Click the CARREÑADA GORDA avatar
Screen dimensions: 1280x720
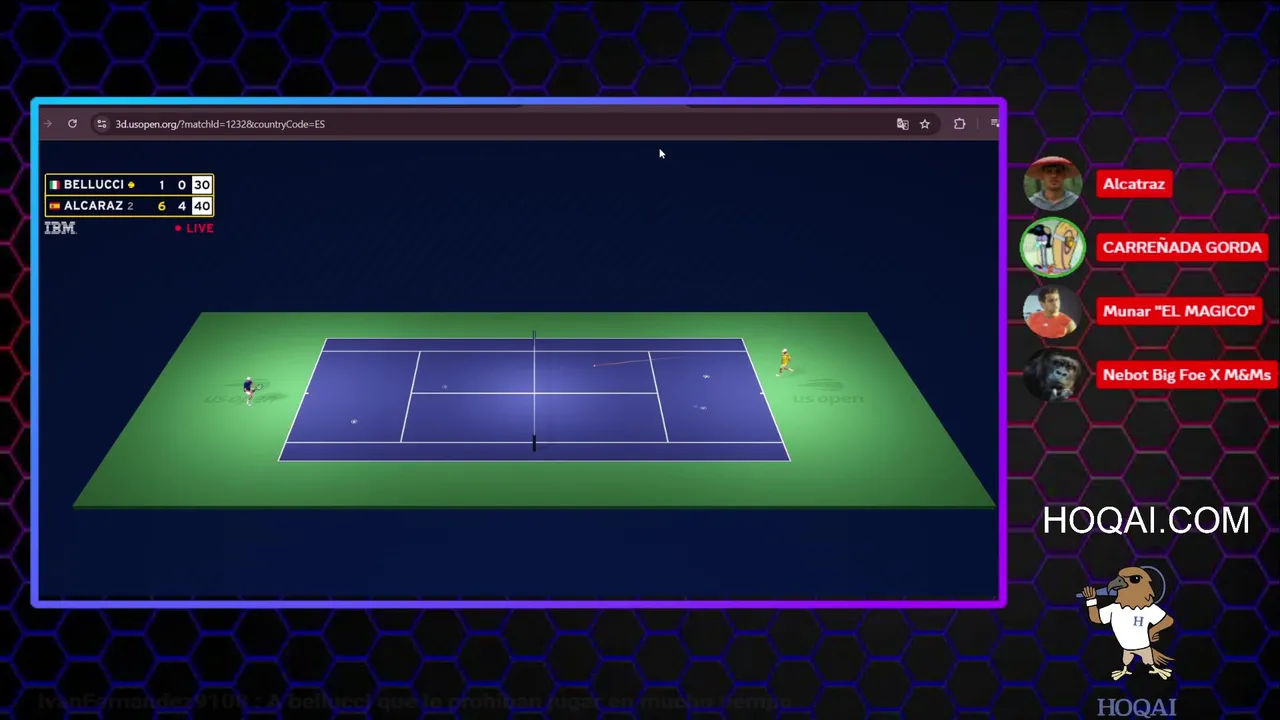click(1053, 247)
